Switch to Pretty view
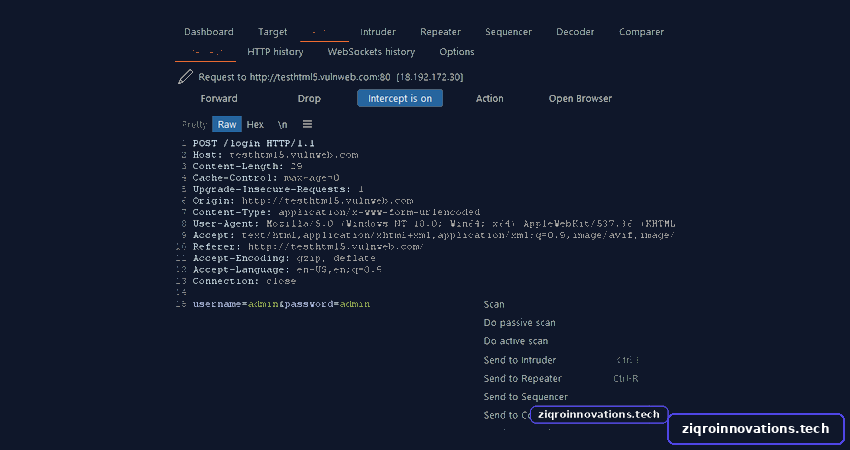Screen dimensions: 850x450 194,125
